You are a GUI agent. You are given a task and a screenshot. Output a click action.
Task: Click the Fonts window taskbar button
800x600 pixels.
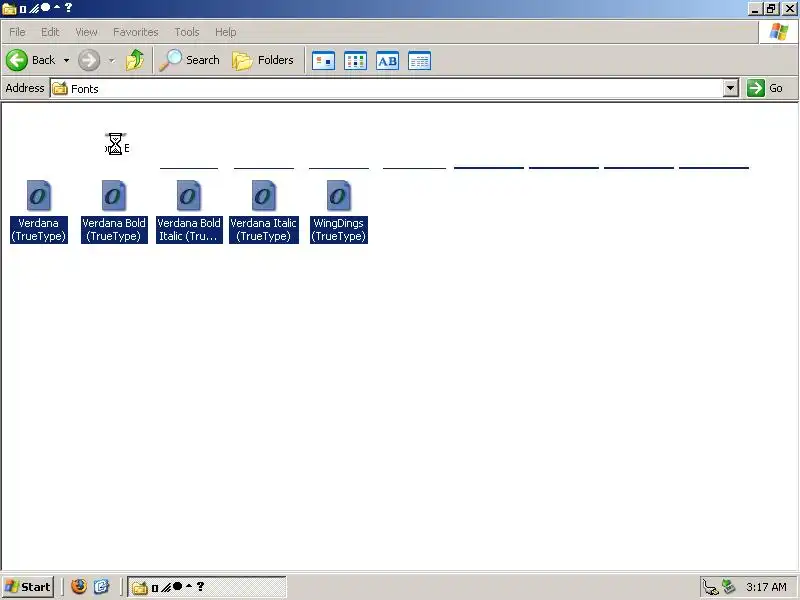point(207,587)
